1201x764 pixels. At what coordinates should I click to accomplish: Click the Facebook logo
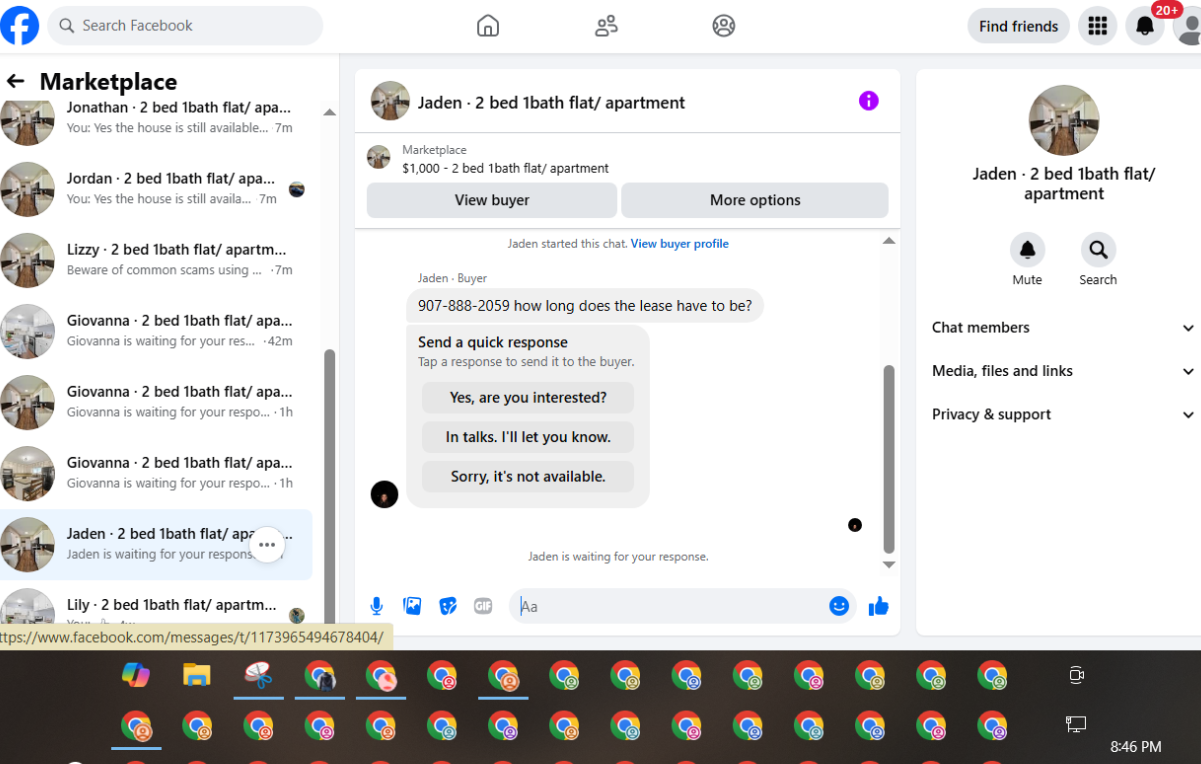19,25
